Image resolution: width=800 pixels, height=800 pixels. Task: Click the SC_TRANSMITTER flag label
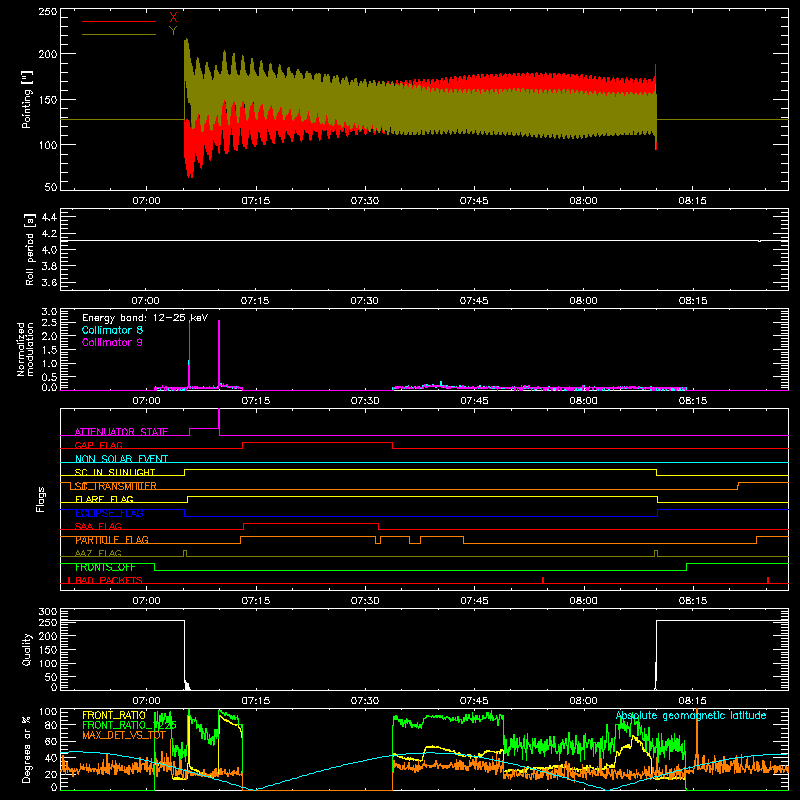pyautogui.click(x=116, y=486)
